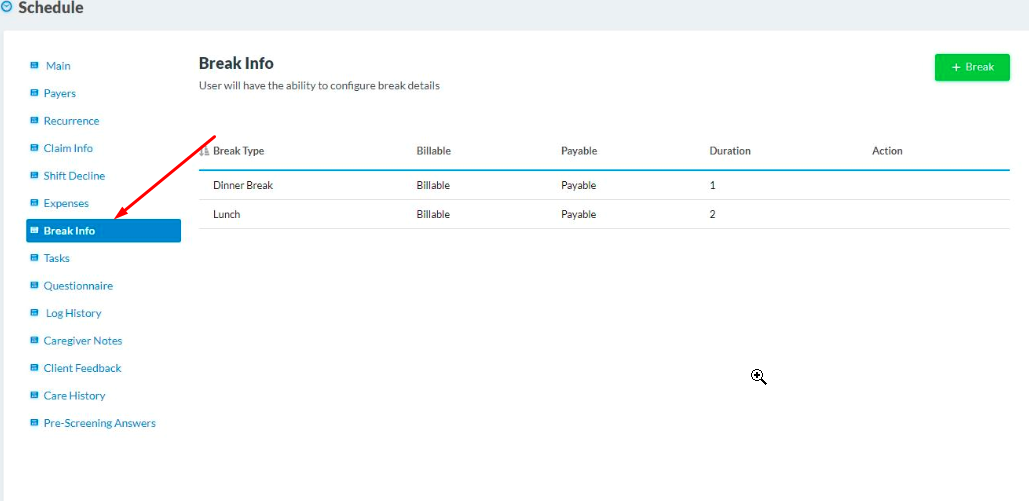Collapse the Schedule section header arrow

[x=7, y=8]
